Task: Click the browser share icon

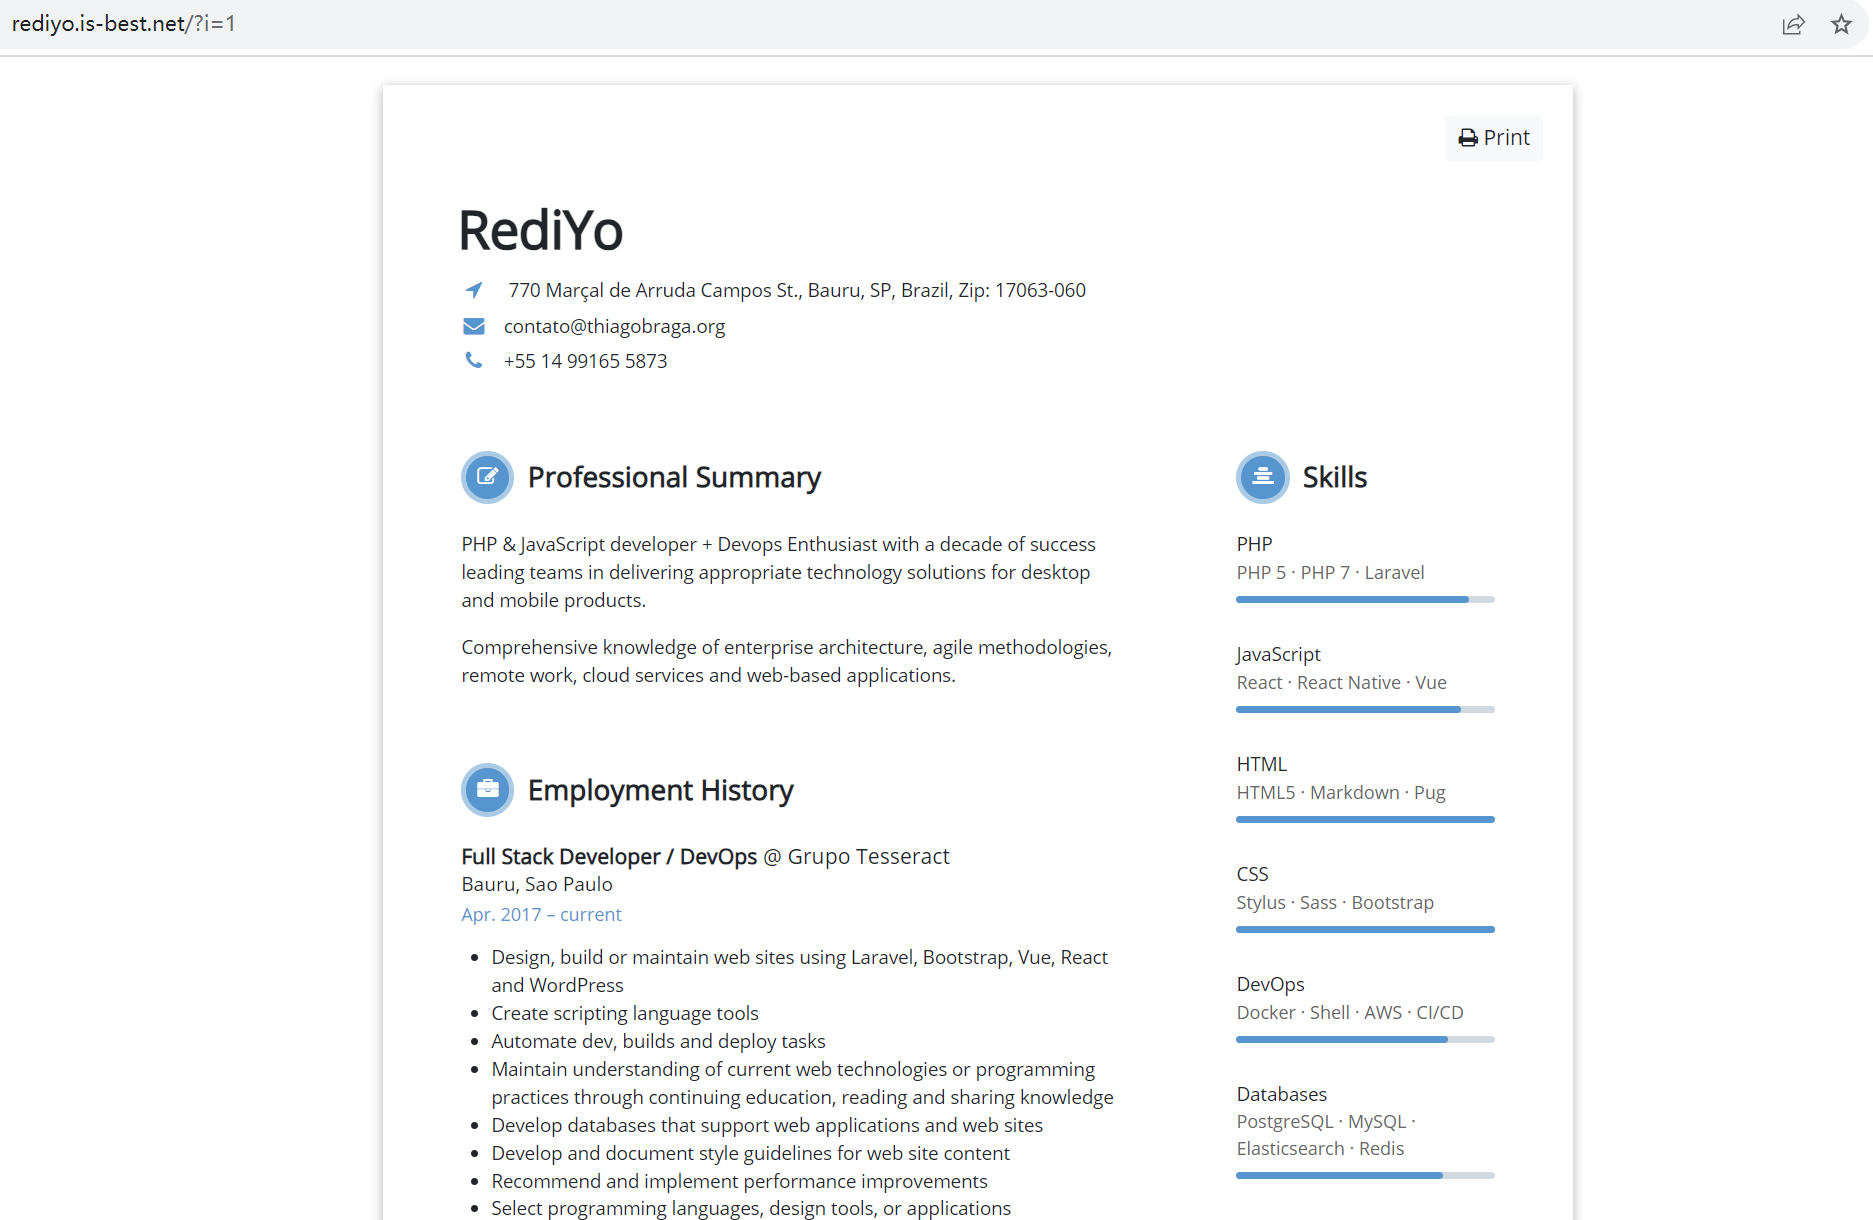Action: (1794, 24)
